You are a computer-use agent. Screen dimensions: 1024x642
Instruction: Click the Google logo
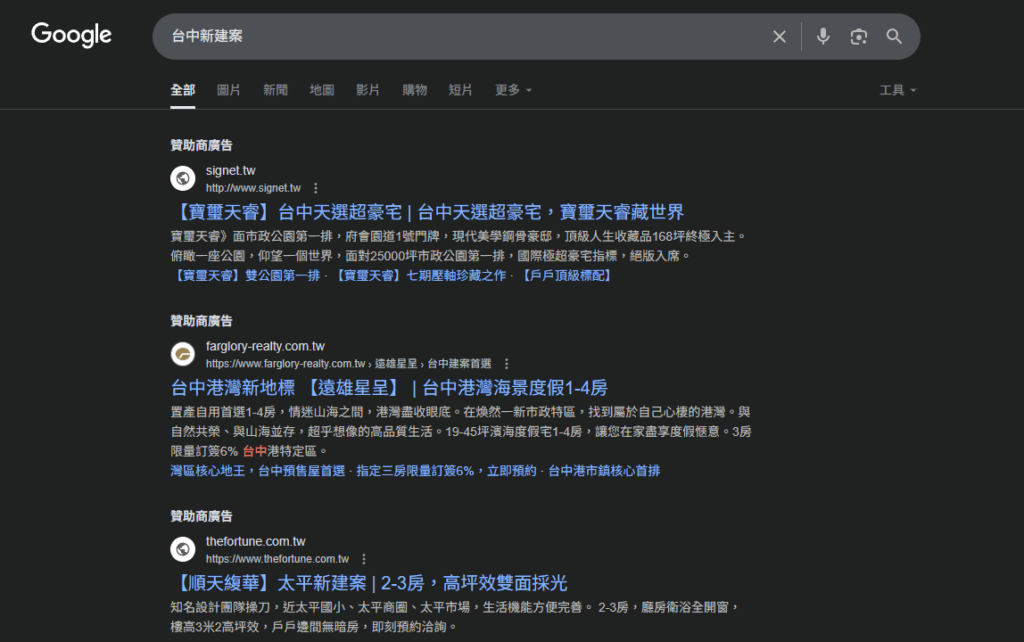click(x=71, y=35)
